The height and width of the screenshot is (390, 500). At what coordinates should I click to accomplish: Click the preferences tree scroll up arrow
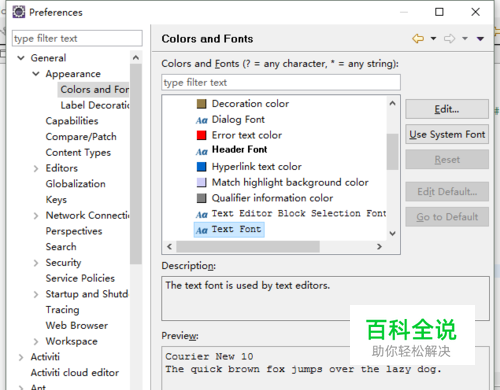(136, 58)
